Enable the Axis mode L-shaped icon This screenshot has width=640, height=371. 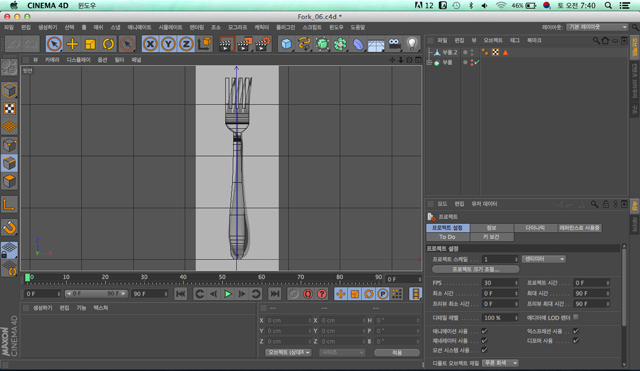(x=9, y=204)
